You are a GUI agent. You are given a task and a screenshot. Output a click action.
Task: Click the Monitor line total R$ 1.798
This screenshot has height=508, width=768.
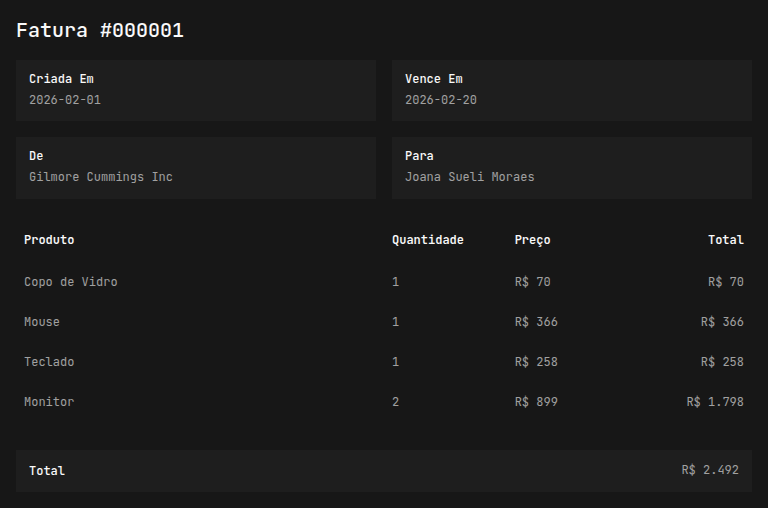click(x=715, y=402)
